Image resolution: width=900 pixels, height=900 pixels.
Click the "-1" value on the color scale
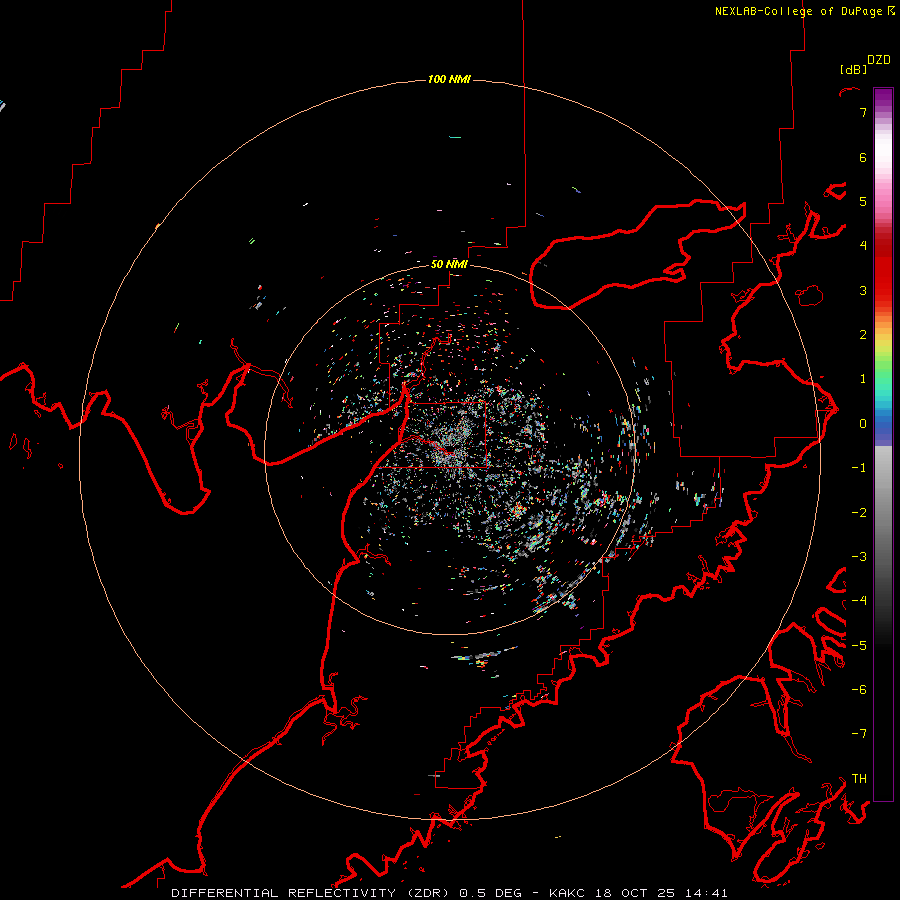859,468
